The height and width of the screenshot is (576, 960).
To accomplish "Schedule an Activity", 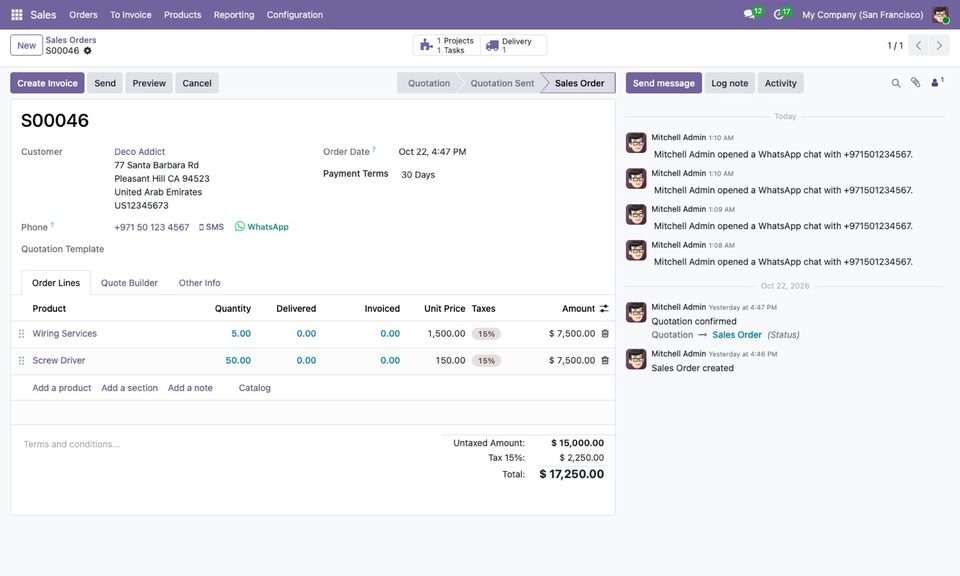I will (x=780, y=83).
